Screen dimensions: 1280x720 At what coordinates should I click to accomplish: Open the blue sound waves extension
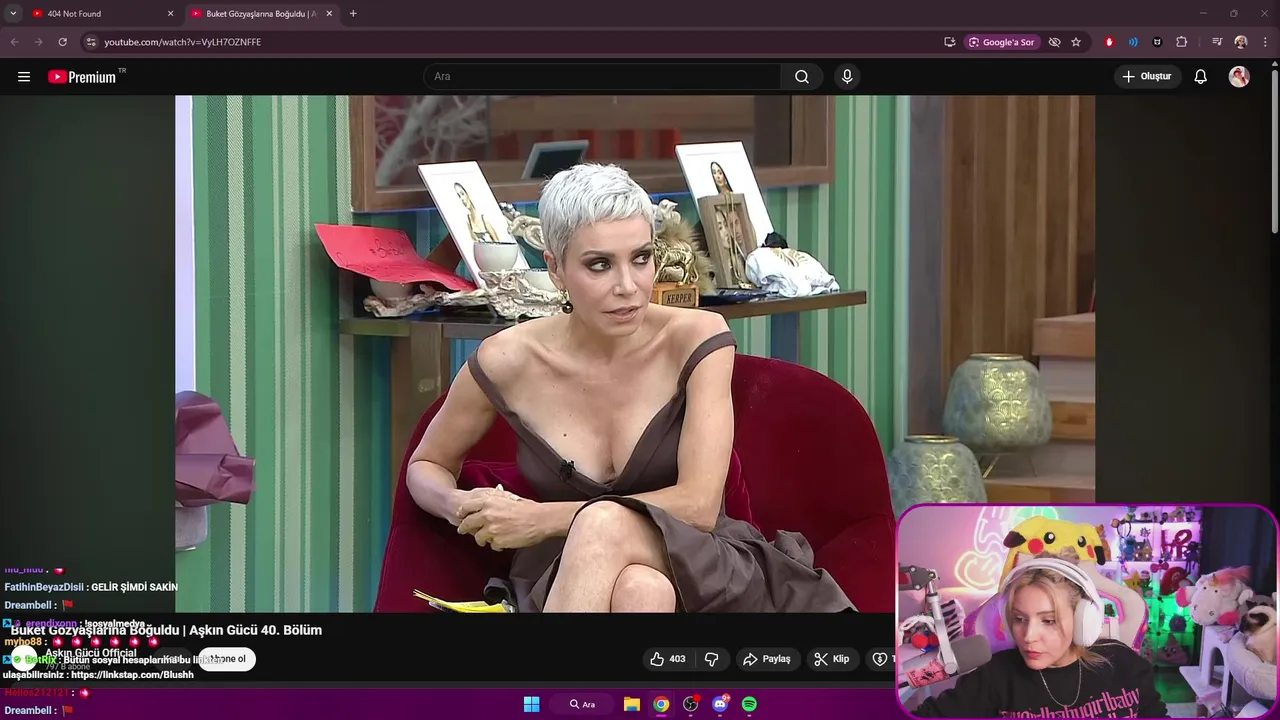click(1133, 42)
